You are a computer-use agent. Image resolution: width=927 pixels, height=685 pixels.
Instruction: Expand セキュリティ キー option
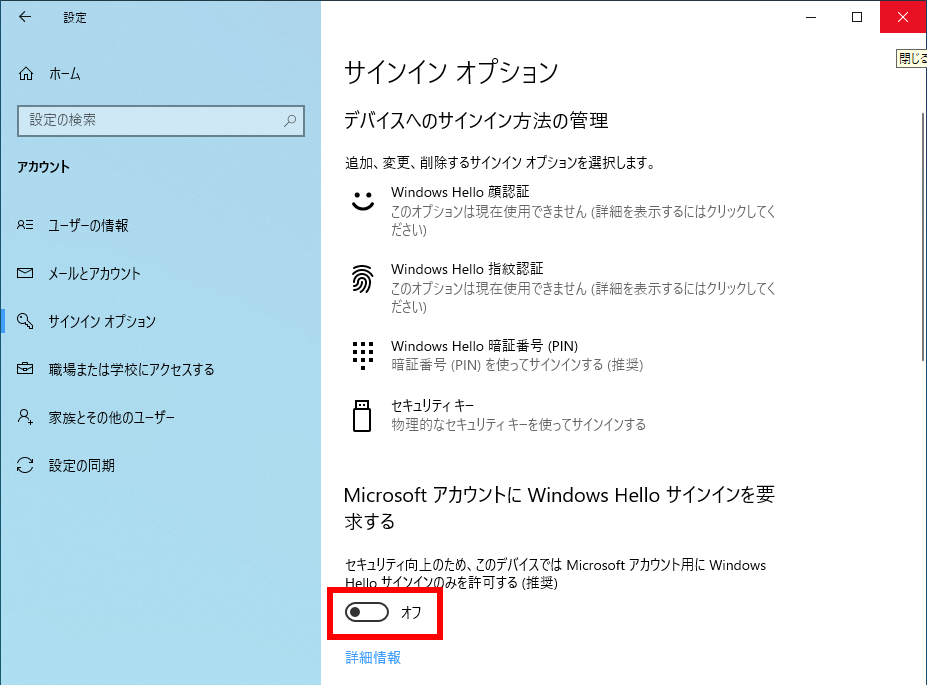pos(563,415)
